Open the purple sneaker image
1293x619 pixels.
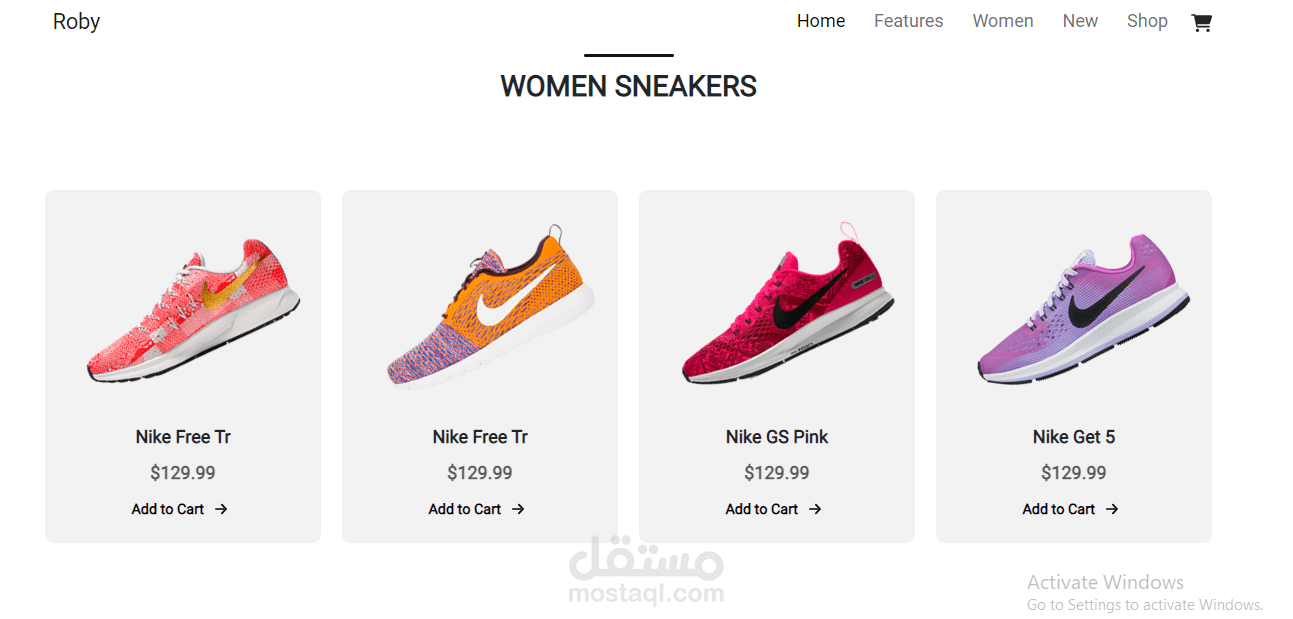[1083, 309]
